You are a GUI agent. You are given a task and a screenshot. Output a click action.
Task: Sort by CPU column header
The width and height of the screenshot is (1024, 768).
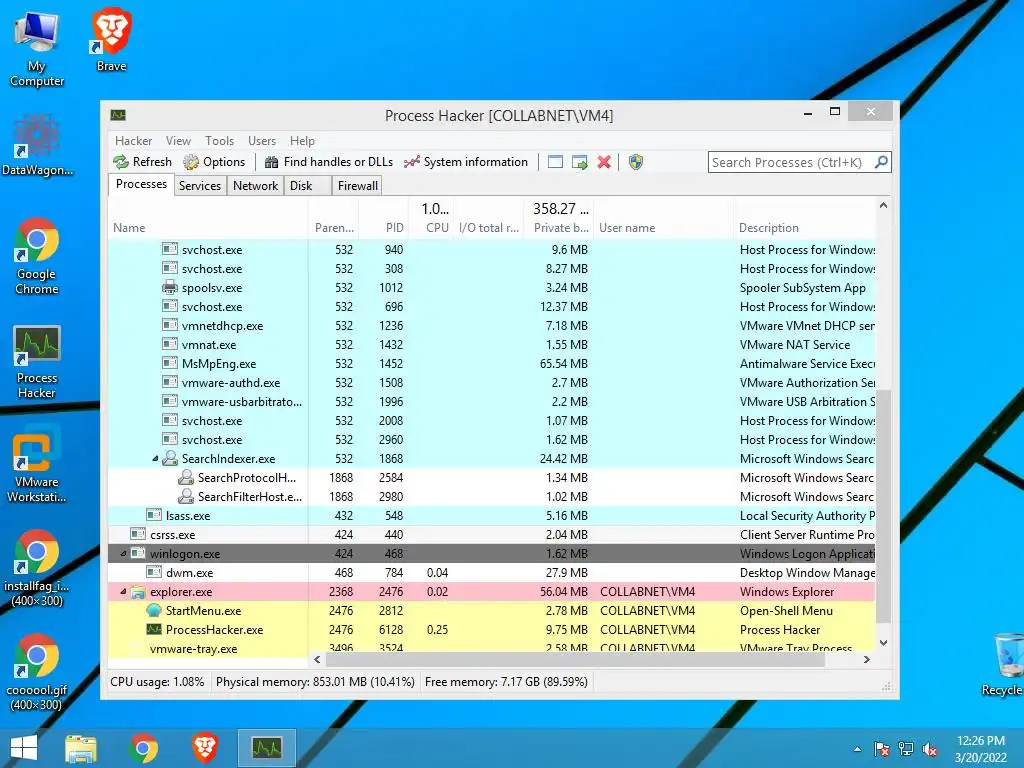click(432, 228)
